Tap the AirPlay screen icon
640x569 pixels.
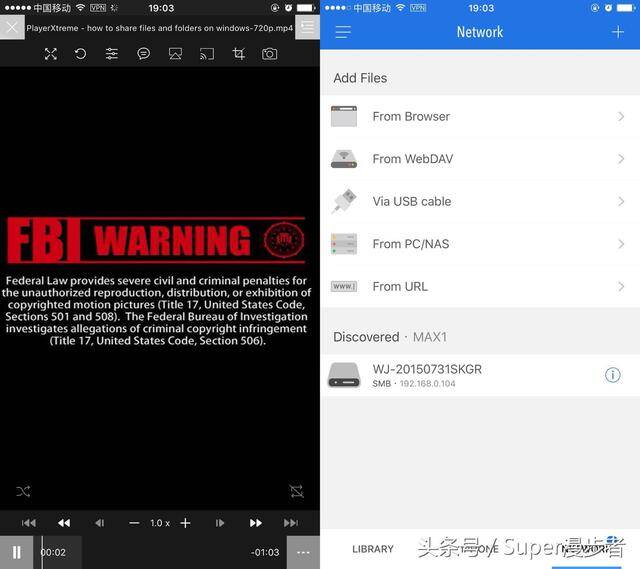pyautogui.click(x=176, y=54)
